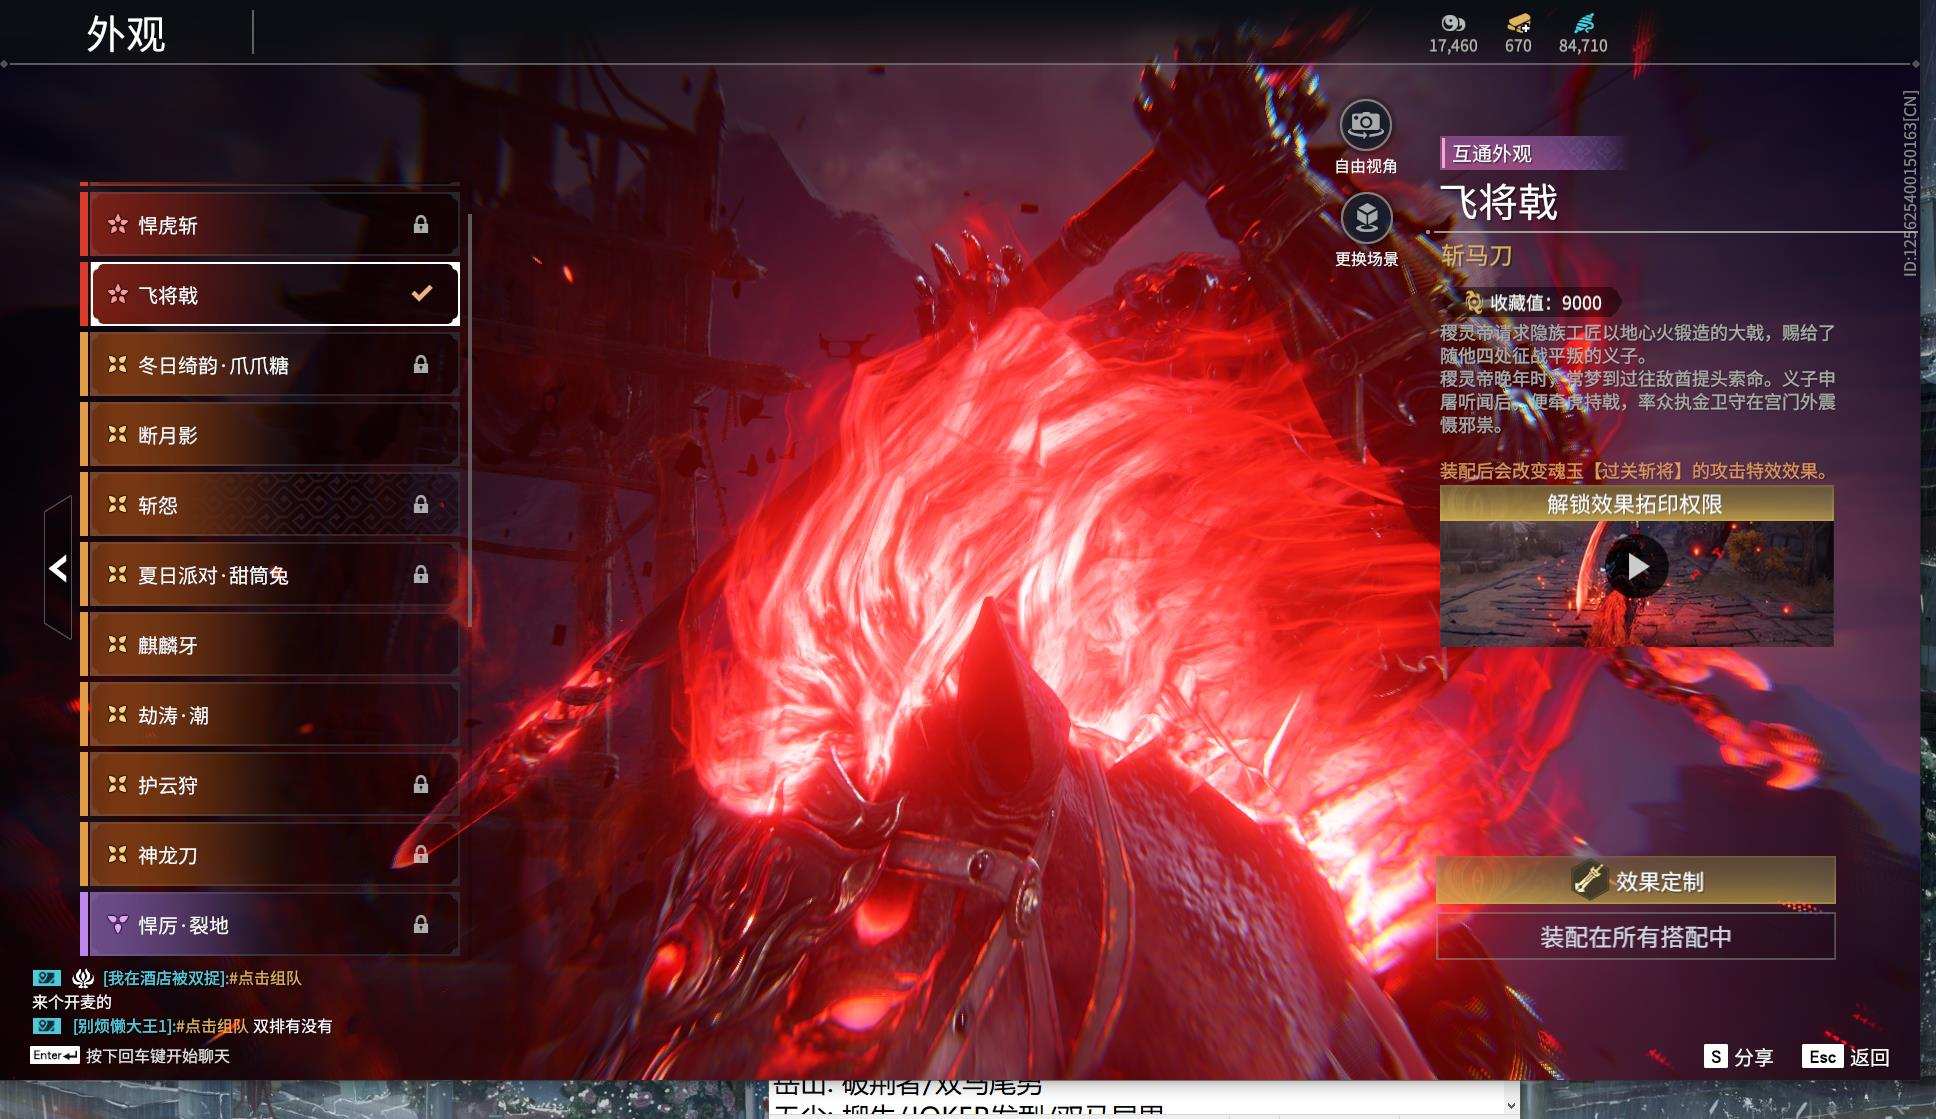Viewport: 1936px width, 1119px height.
Task: Click the lock icon on 护云狩
Action: click(x=421, y=785)
